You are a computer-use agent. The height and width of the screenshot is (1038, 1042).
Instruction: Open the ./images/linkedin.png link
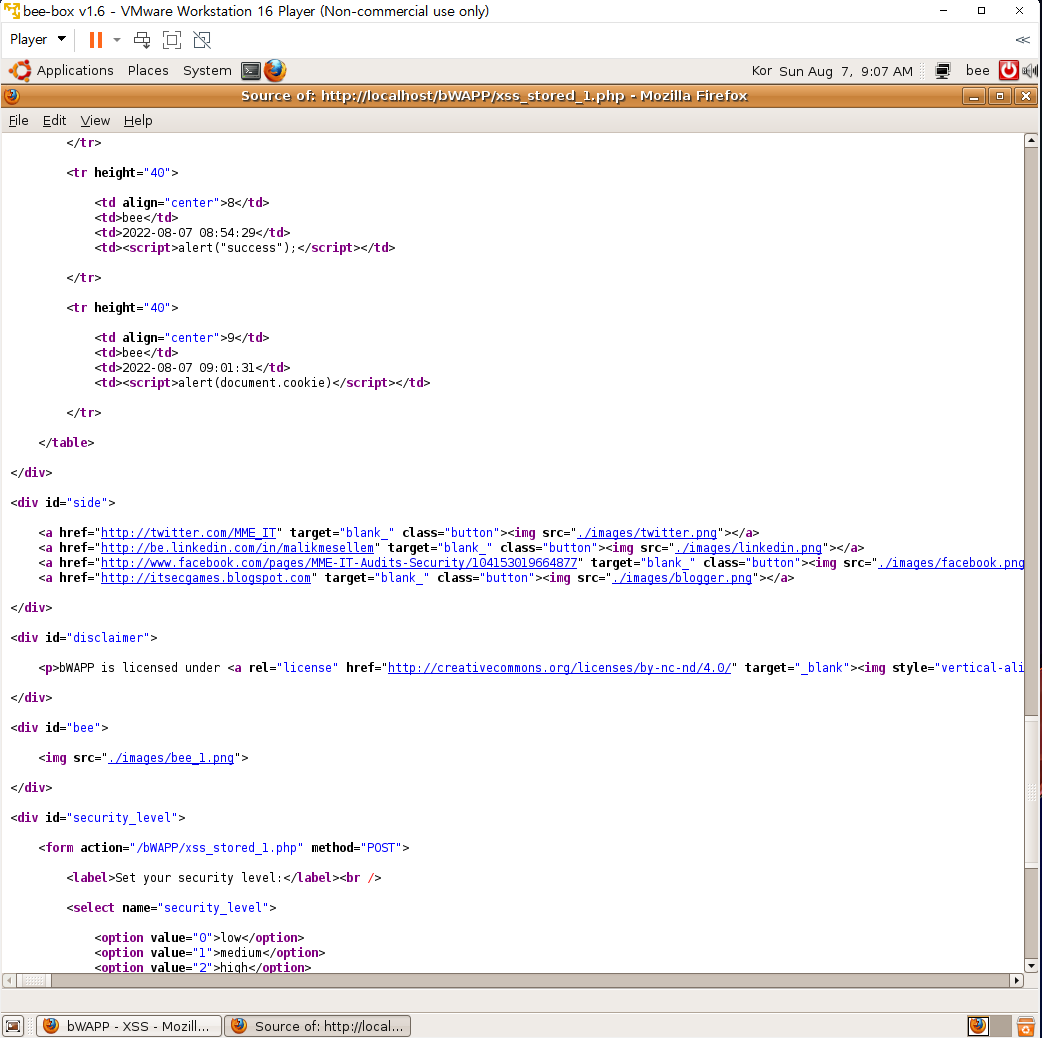[x=749, y=548]
